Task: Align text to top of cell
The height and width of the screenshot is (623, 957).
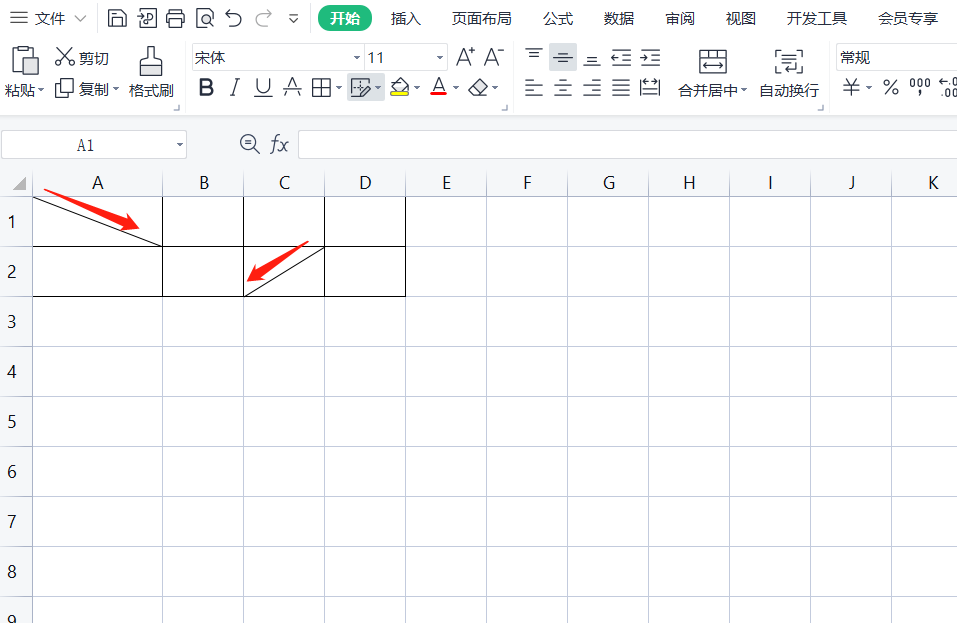Action: click(x=533, y=57)
